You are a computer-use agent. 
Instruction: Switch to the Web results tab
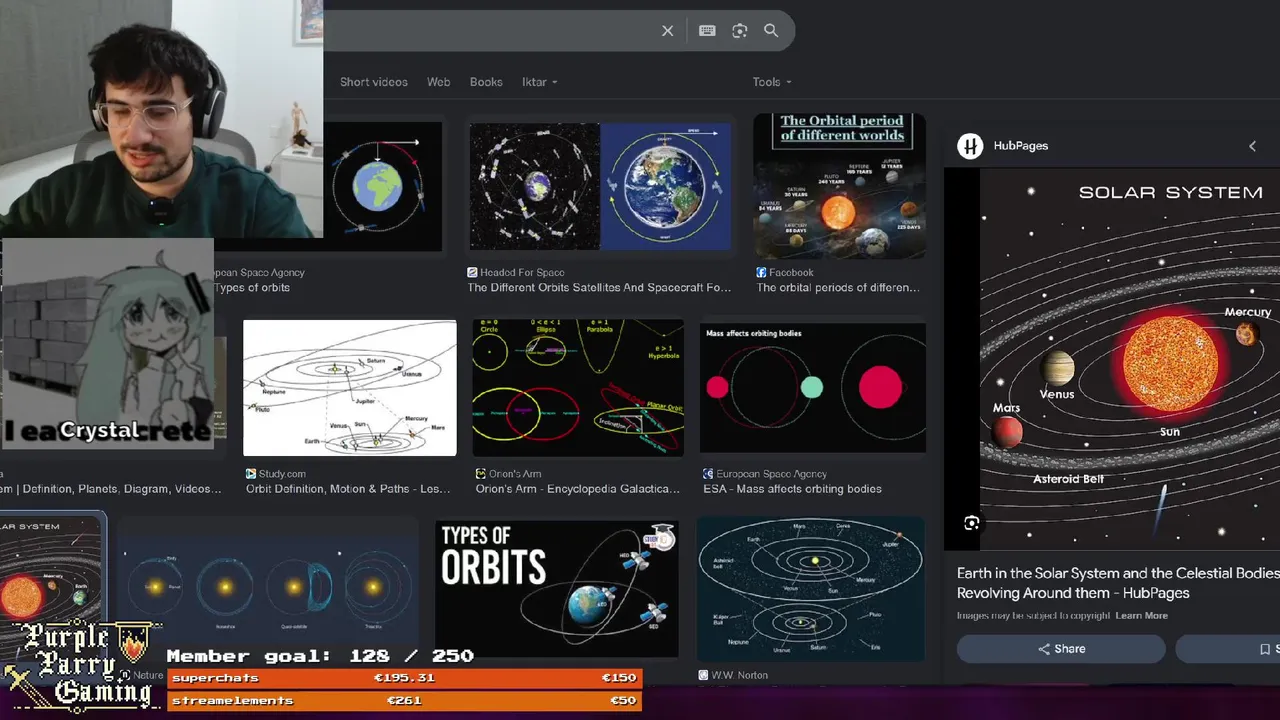[x=439, y=82]
